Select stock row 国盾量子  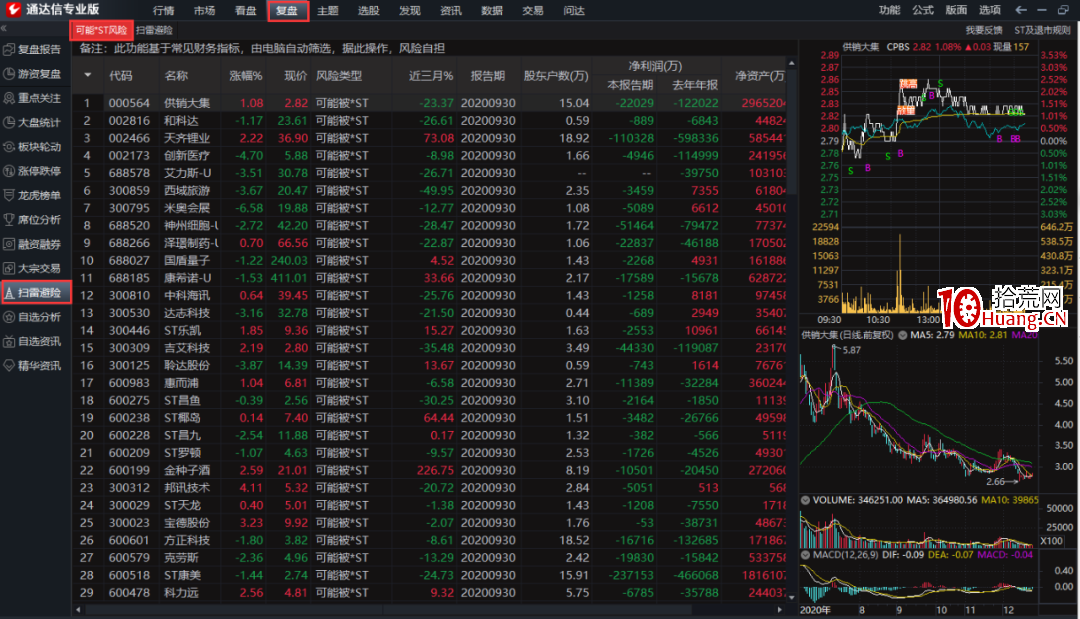coord(429,260)
